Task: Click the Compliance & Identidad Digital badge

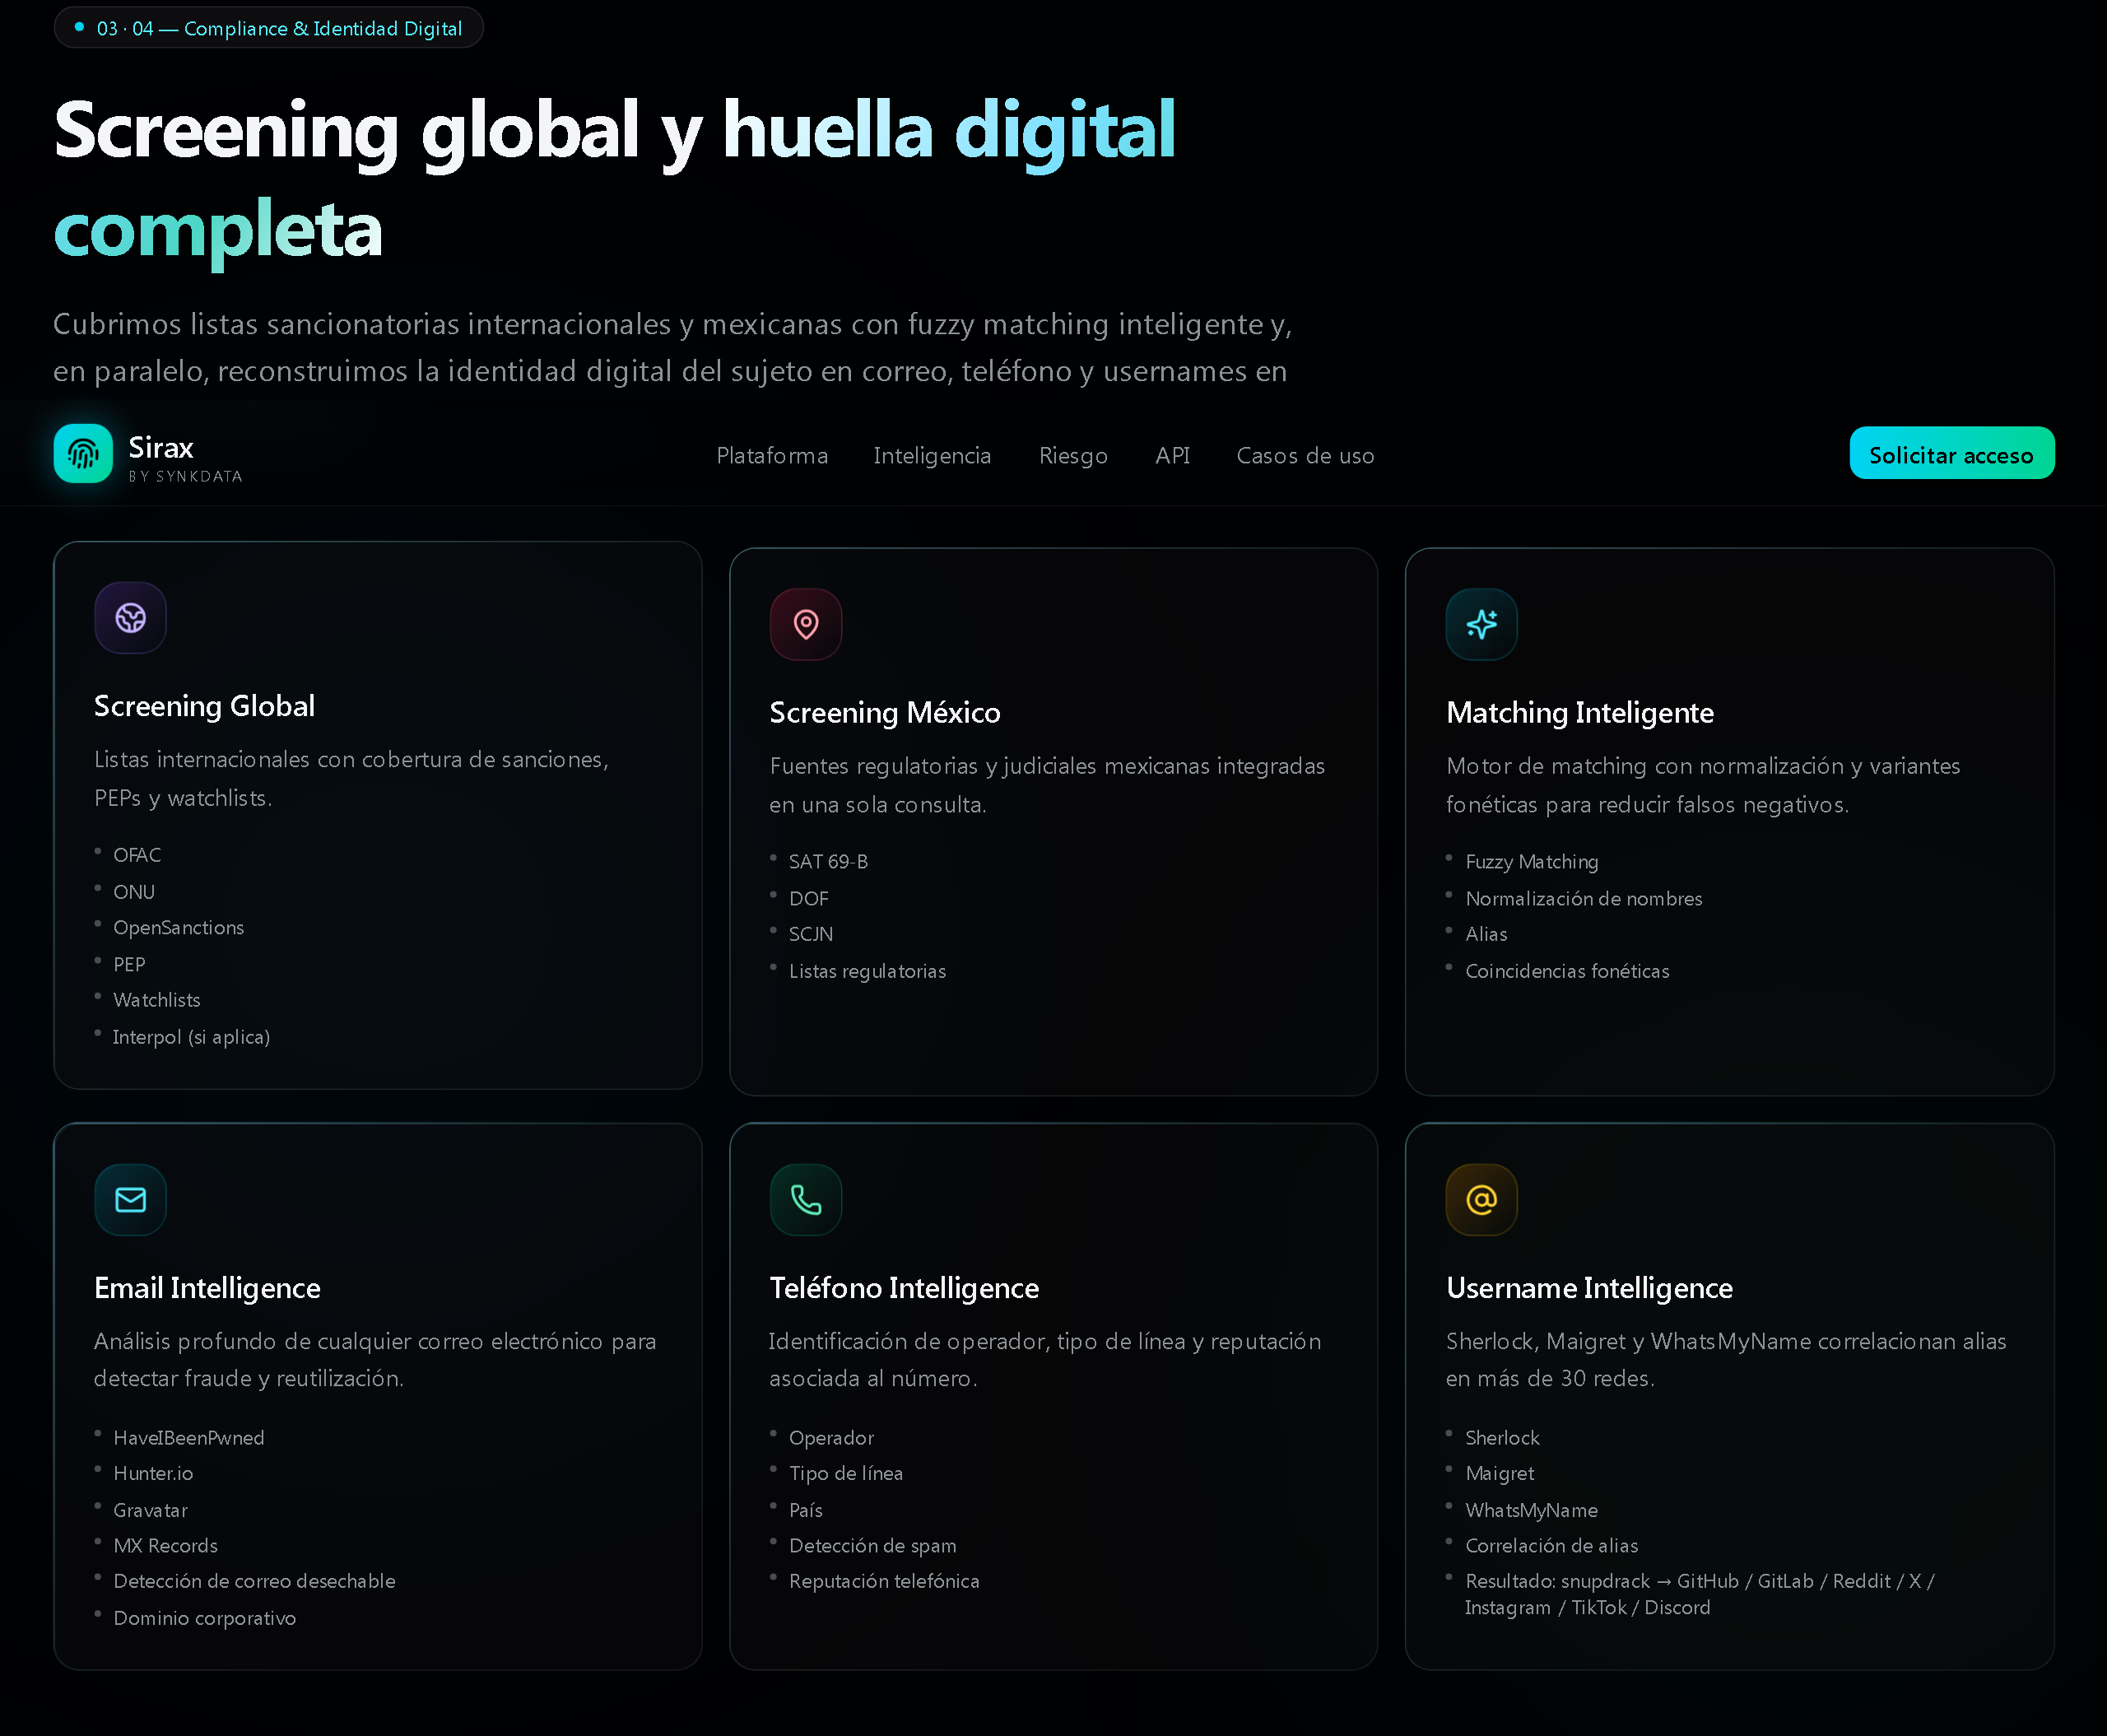Action: coord(269,28)
